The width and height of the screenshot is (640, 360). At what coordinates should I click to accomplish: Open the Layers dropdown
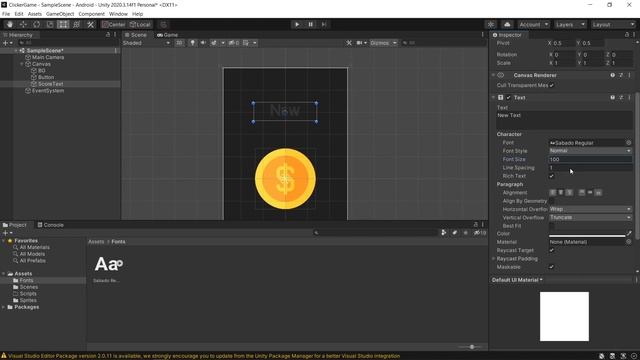coord(570,24)
